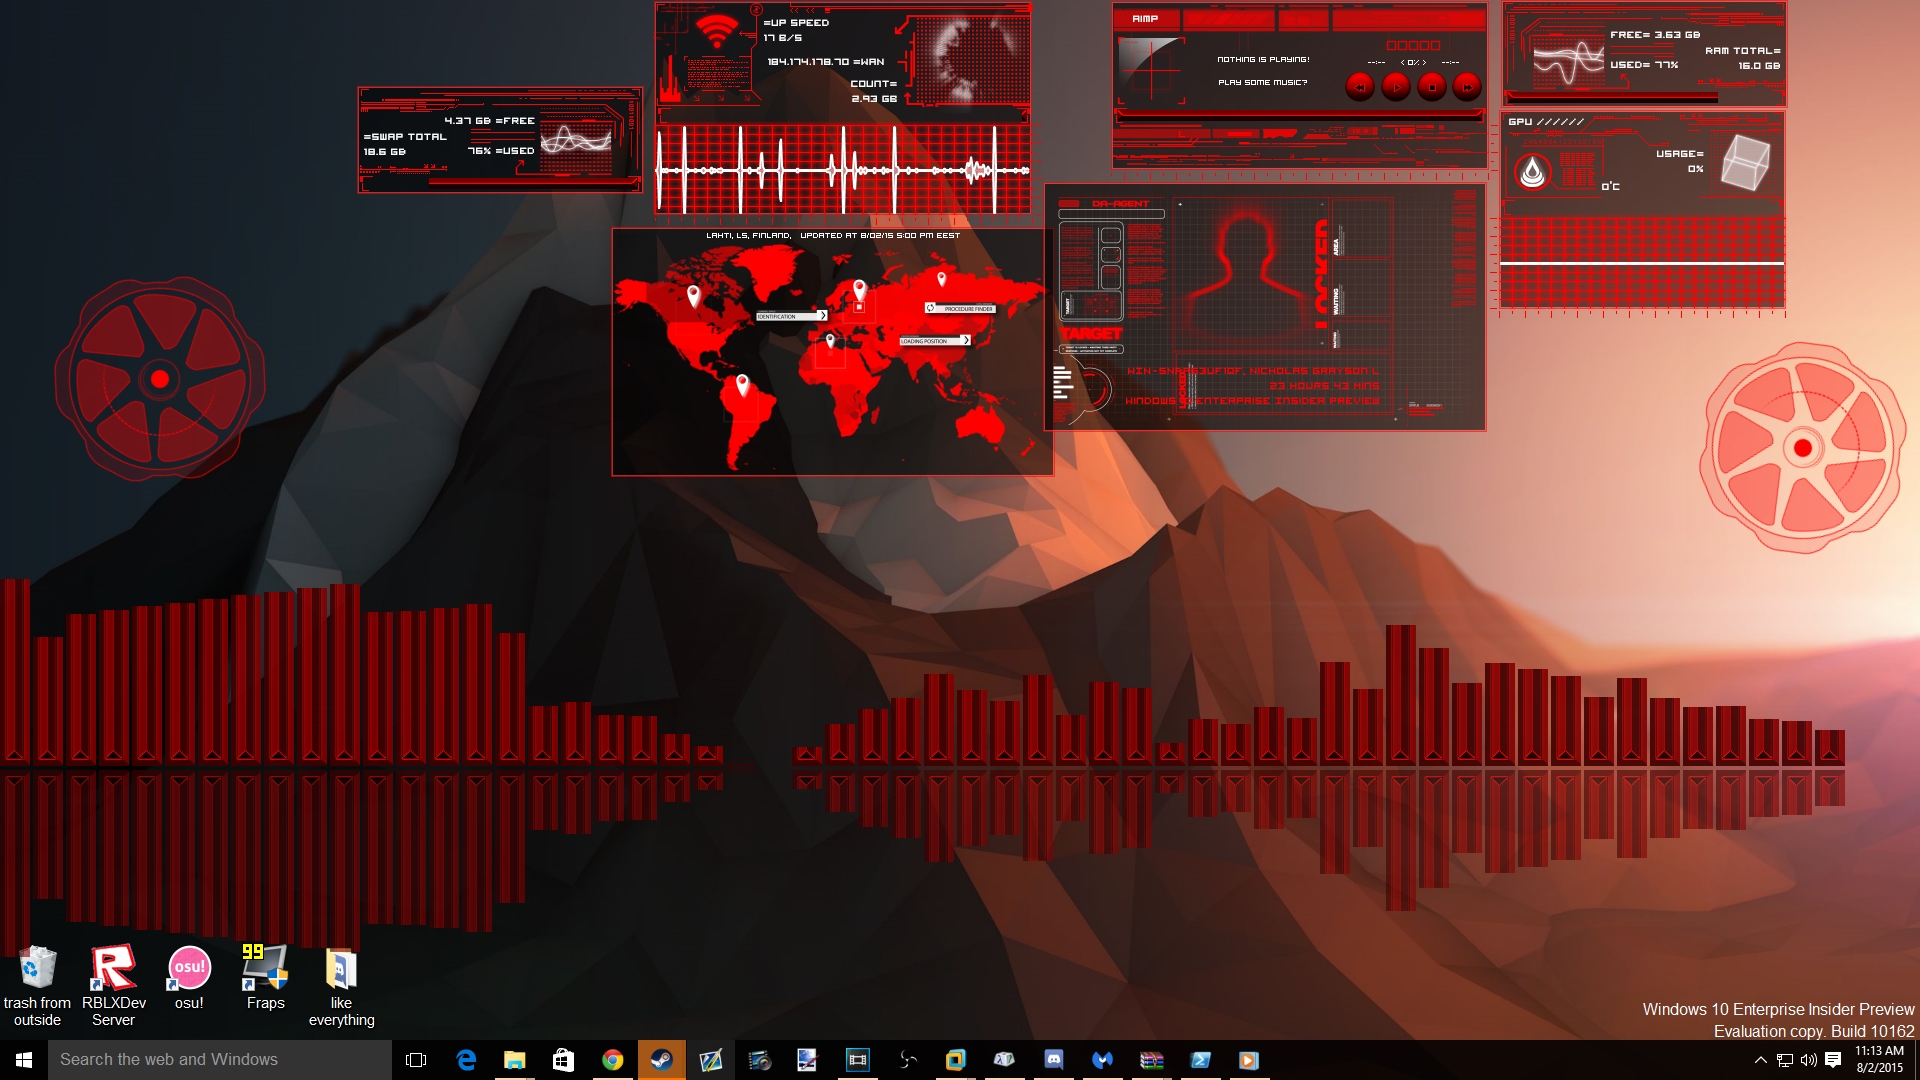Open the RBLXDev Server shortcut
Viewport: 1920px width, 1080px height.
pos(113,985)
